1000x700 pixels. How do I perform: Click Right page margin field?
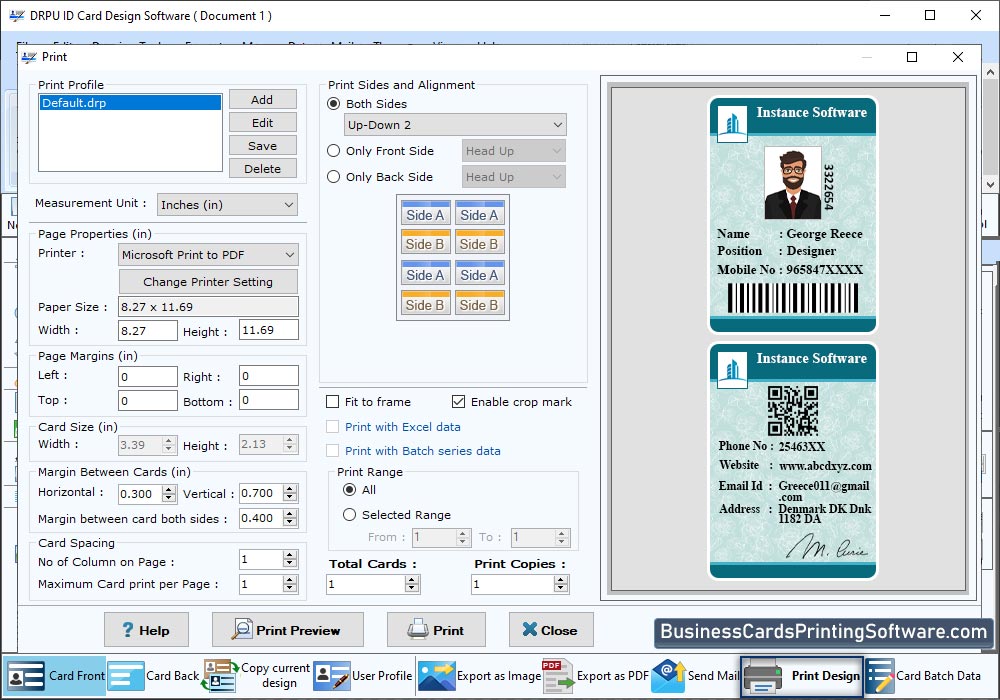click(x=268, y=376)
